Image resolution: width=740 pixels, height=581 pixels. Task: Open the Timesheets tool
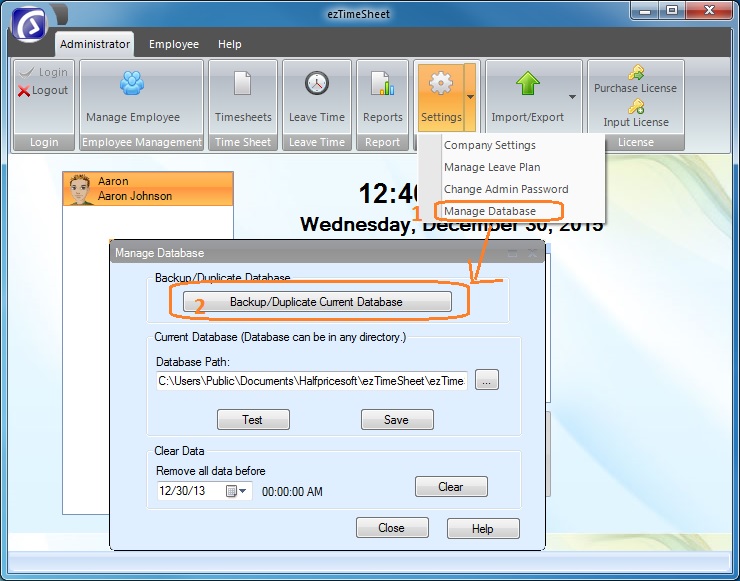(x=243, y=84)
